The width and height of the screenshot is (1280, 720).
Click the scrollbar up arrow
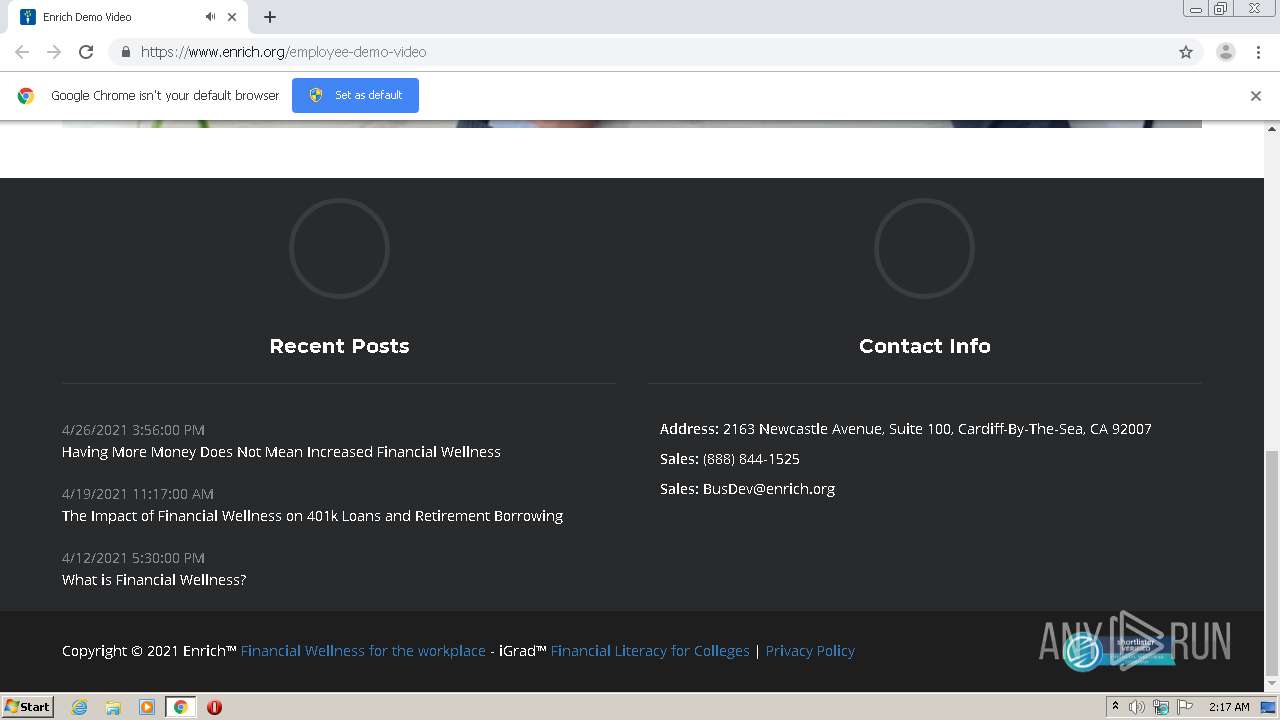tap(1272, 129)
